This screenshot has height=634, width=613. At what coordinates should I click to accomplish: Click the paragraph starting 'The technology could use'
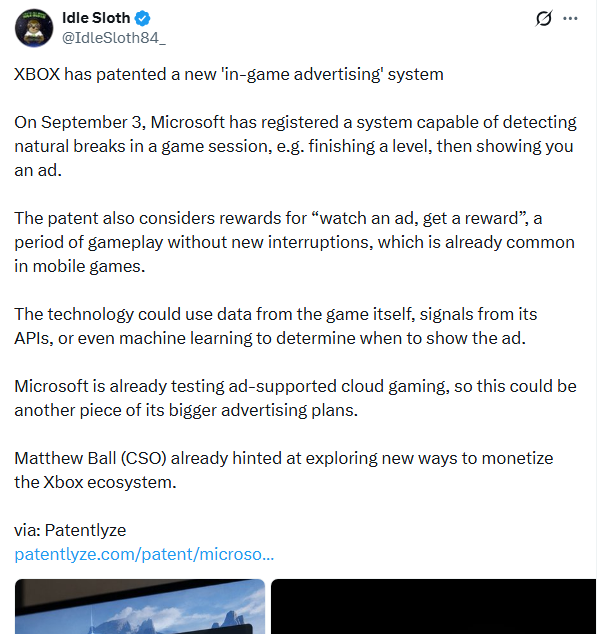point(275,326)
